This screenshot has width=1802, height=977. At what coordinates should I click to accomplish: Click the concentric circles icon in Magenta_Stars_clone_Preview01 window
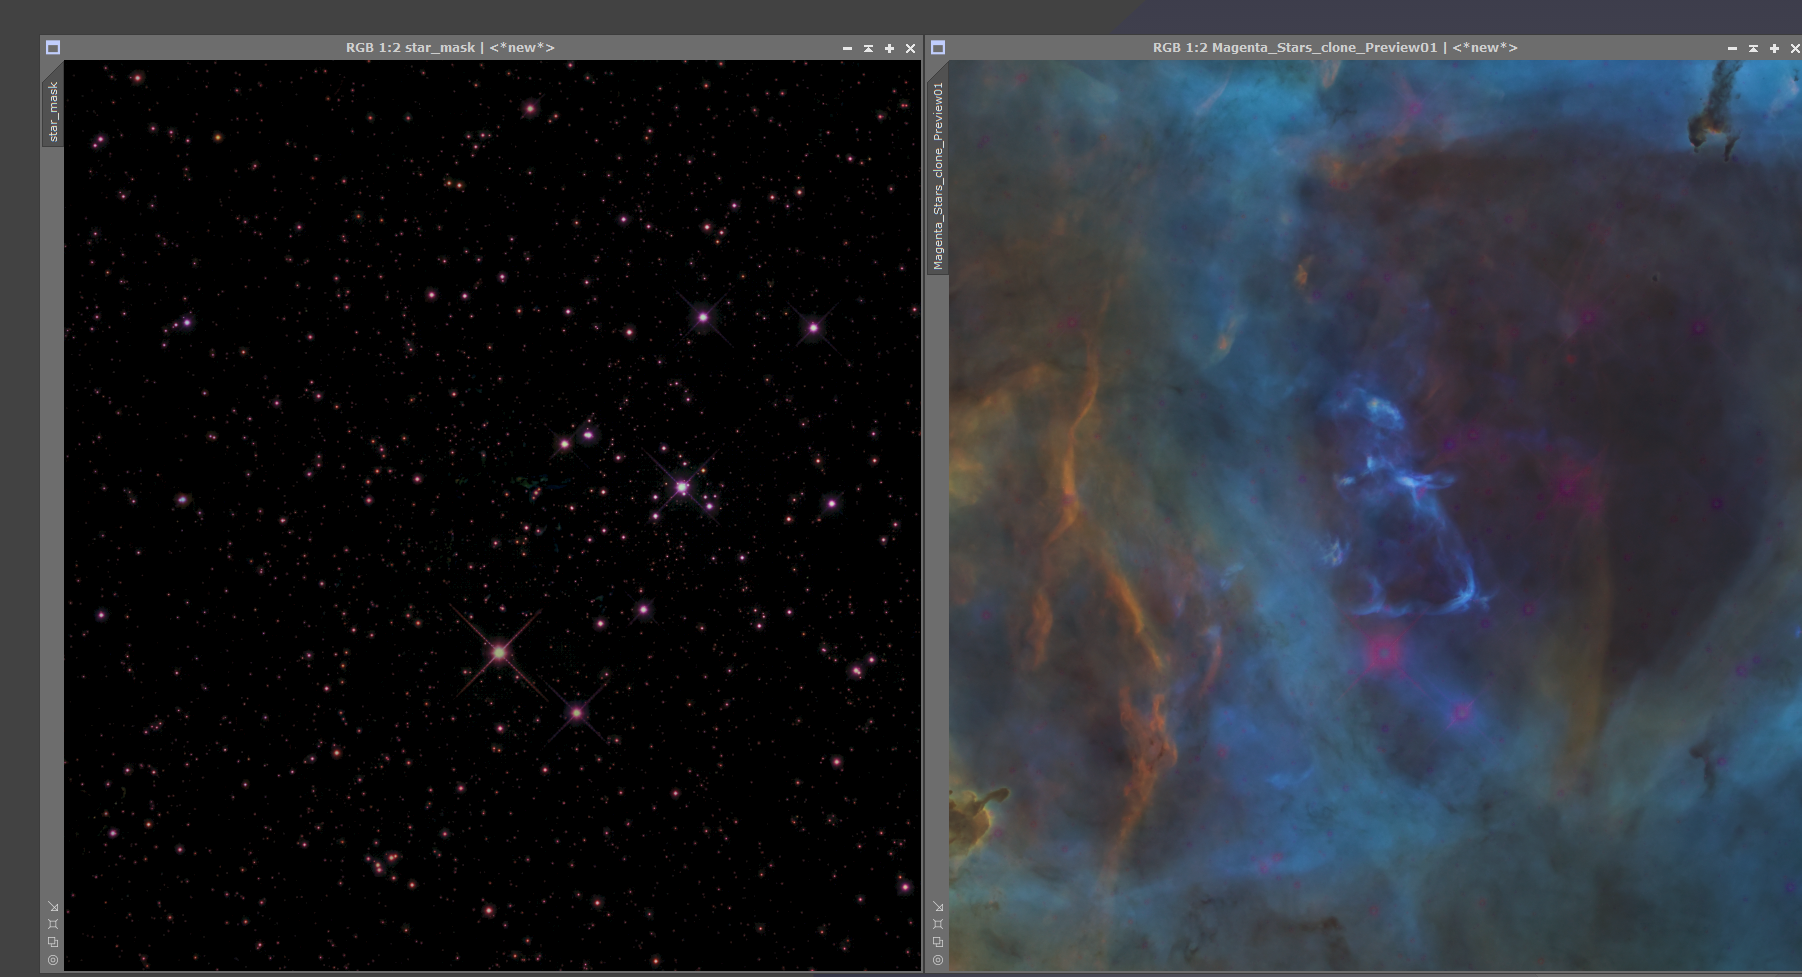tap(938, 960)
